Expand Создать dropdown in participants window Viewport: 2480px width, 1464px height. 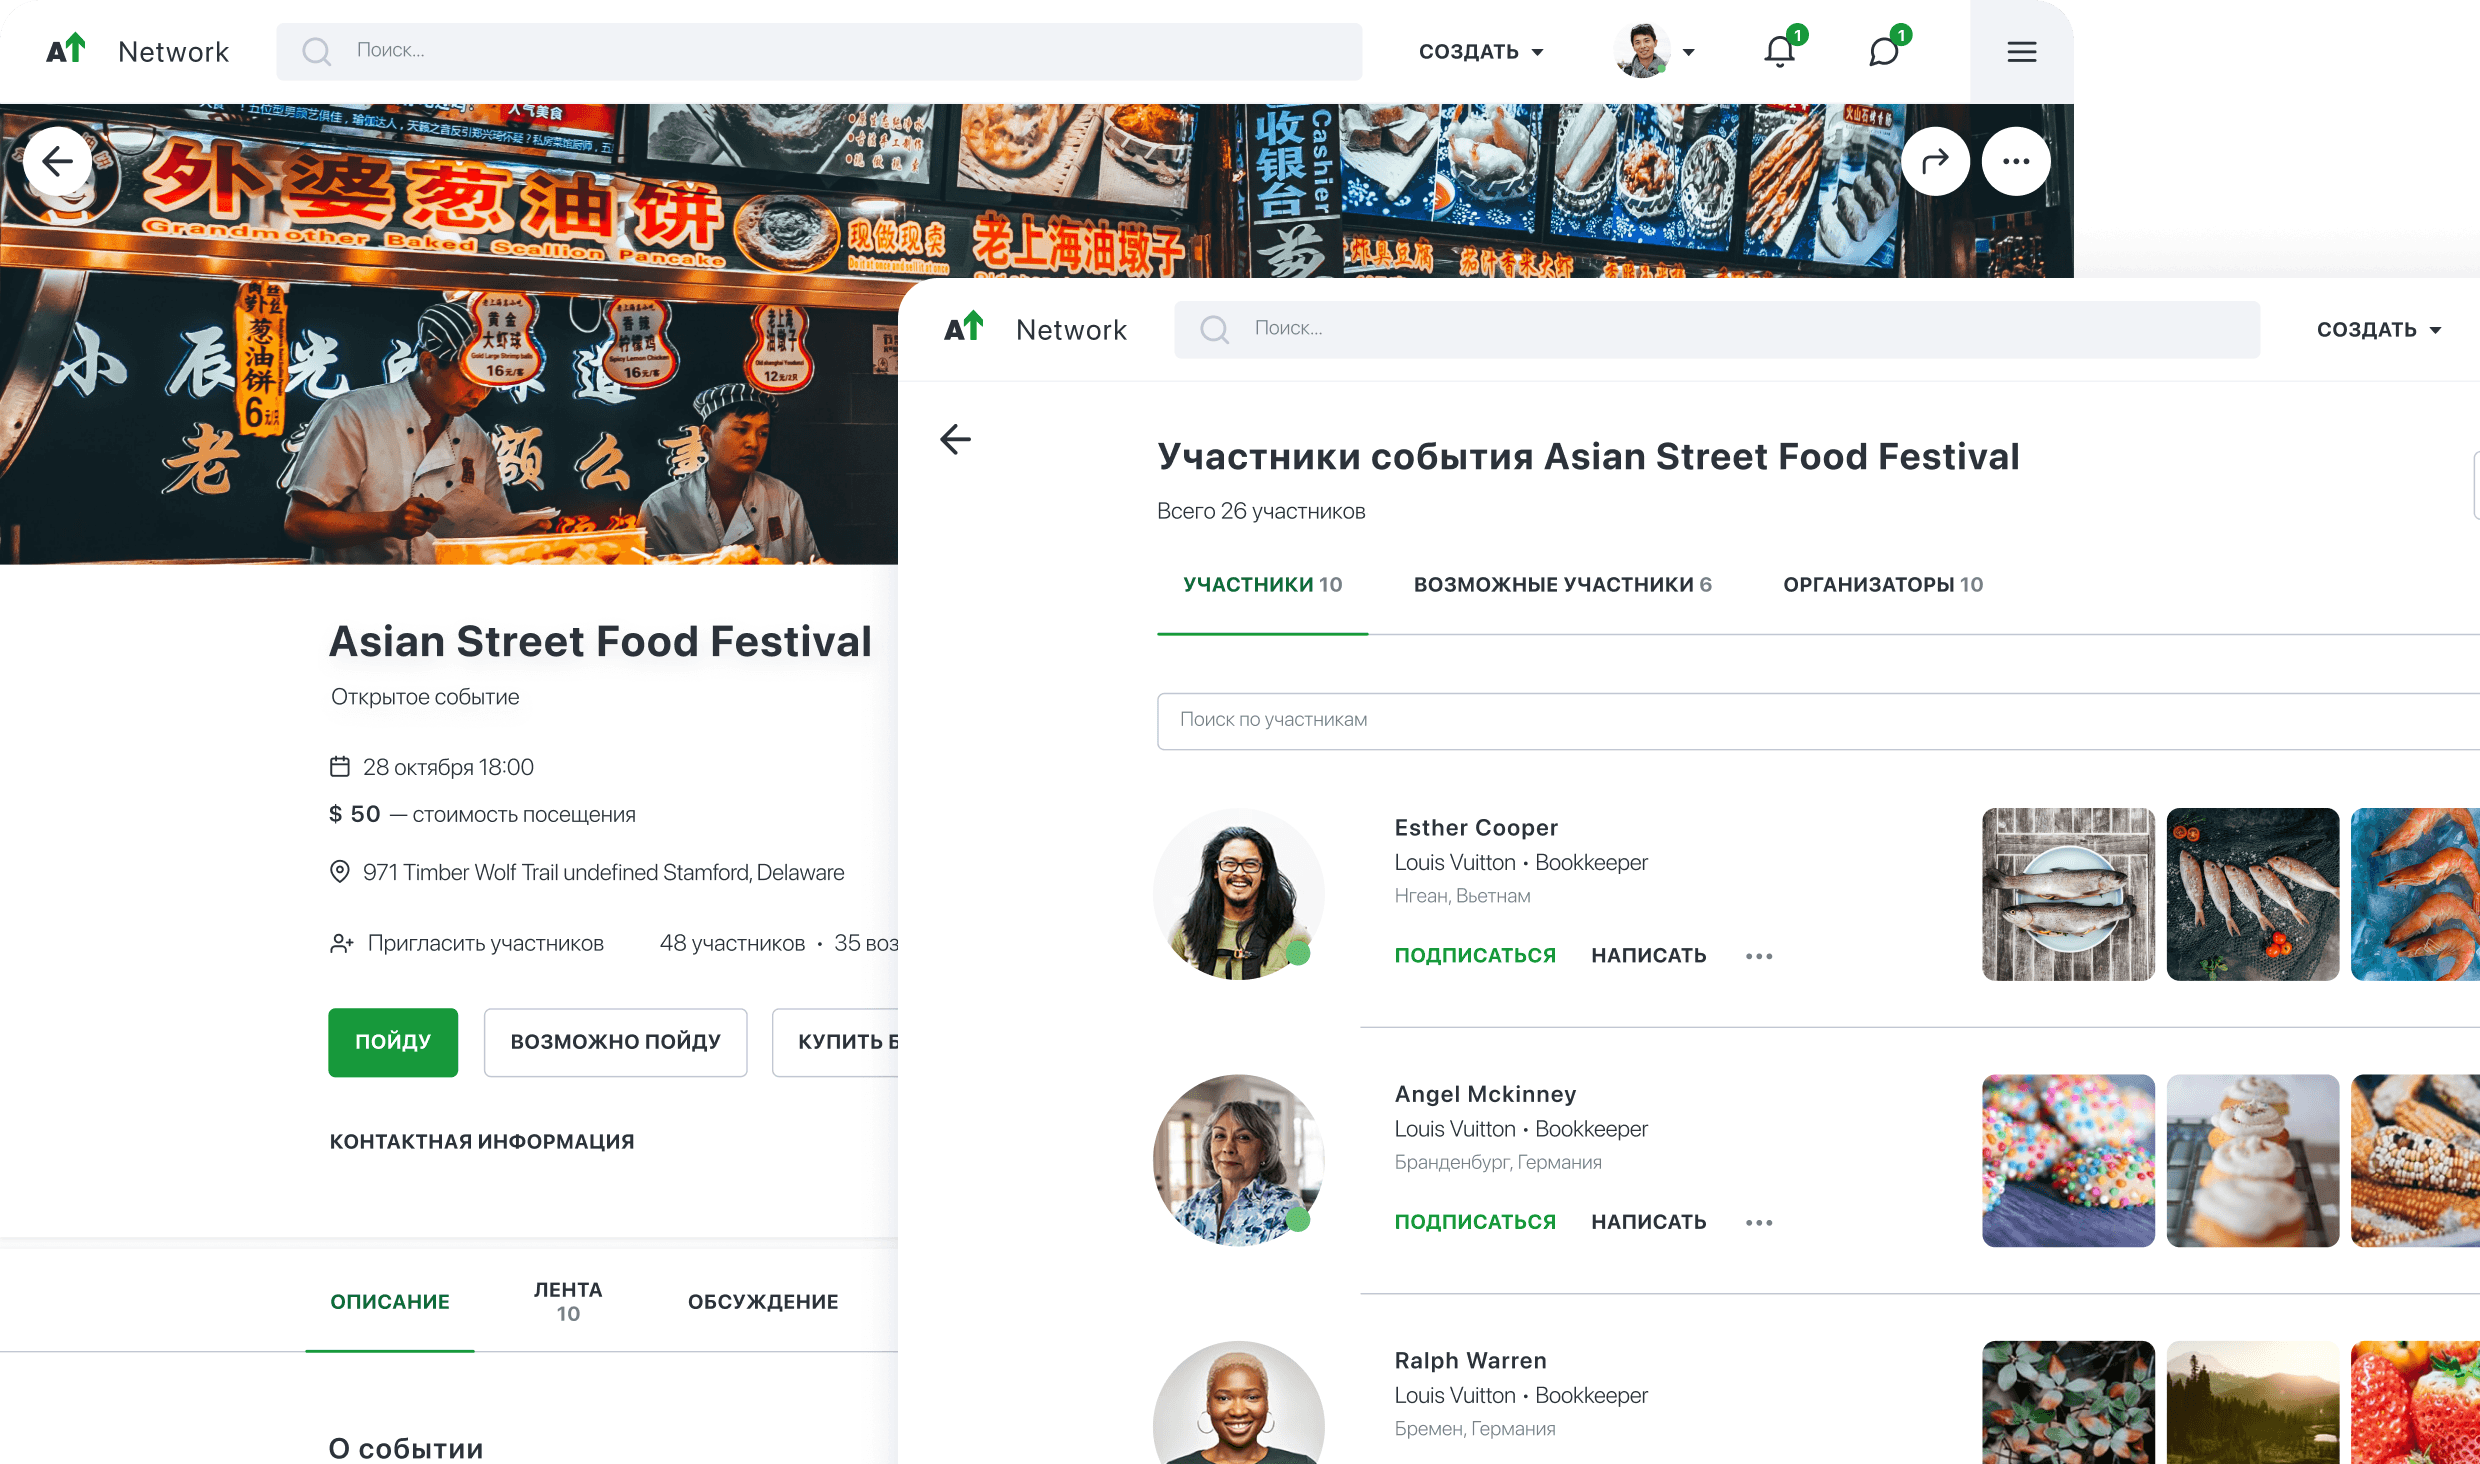[x=2379, y=330]
